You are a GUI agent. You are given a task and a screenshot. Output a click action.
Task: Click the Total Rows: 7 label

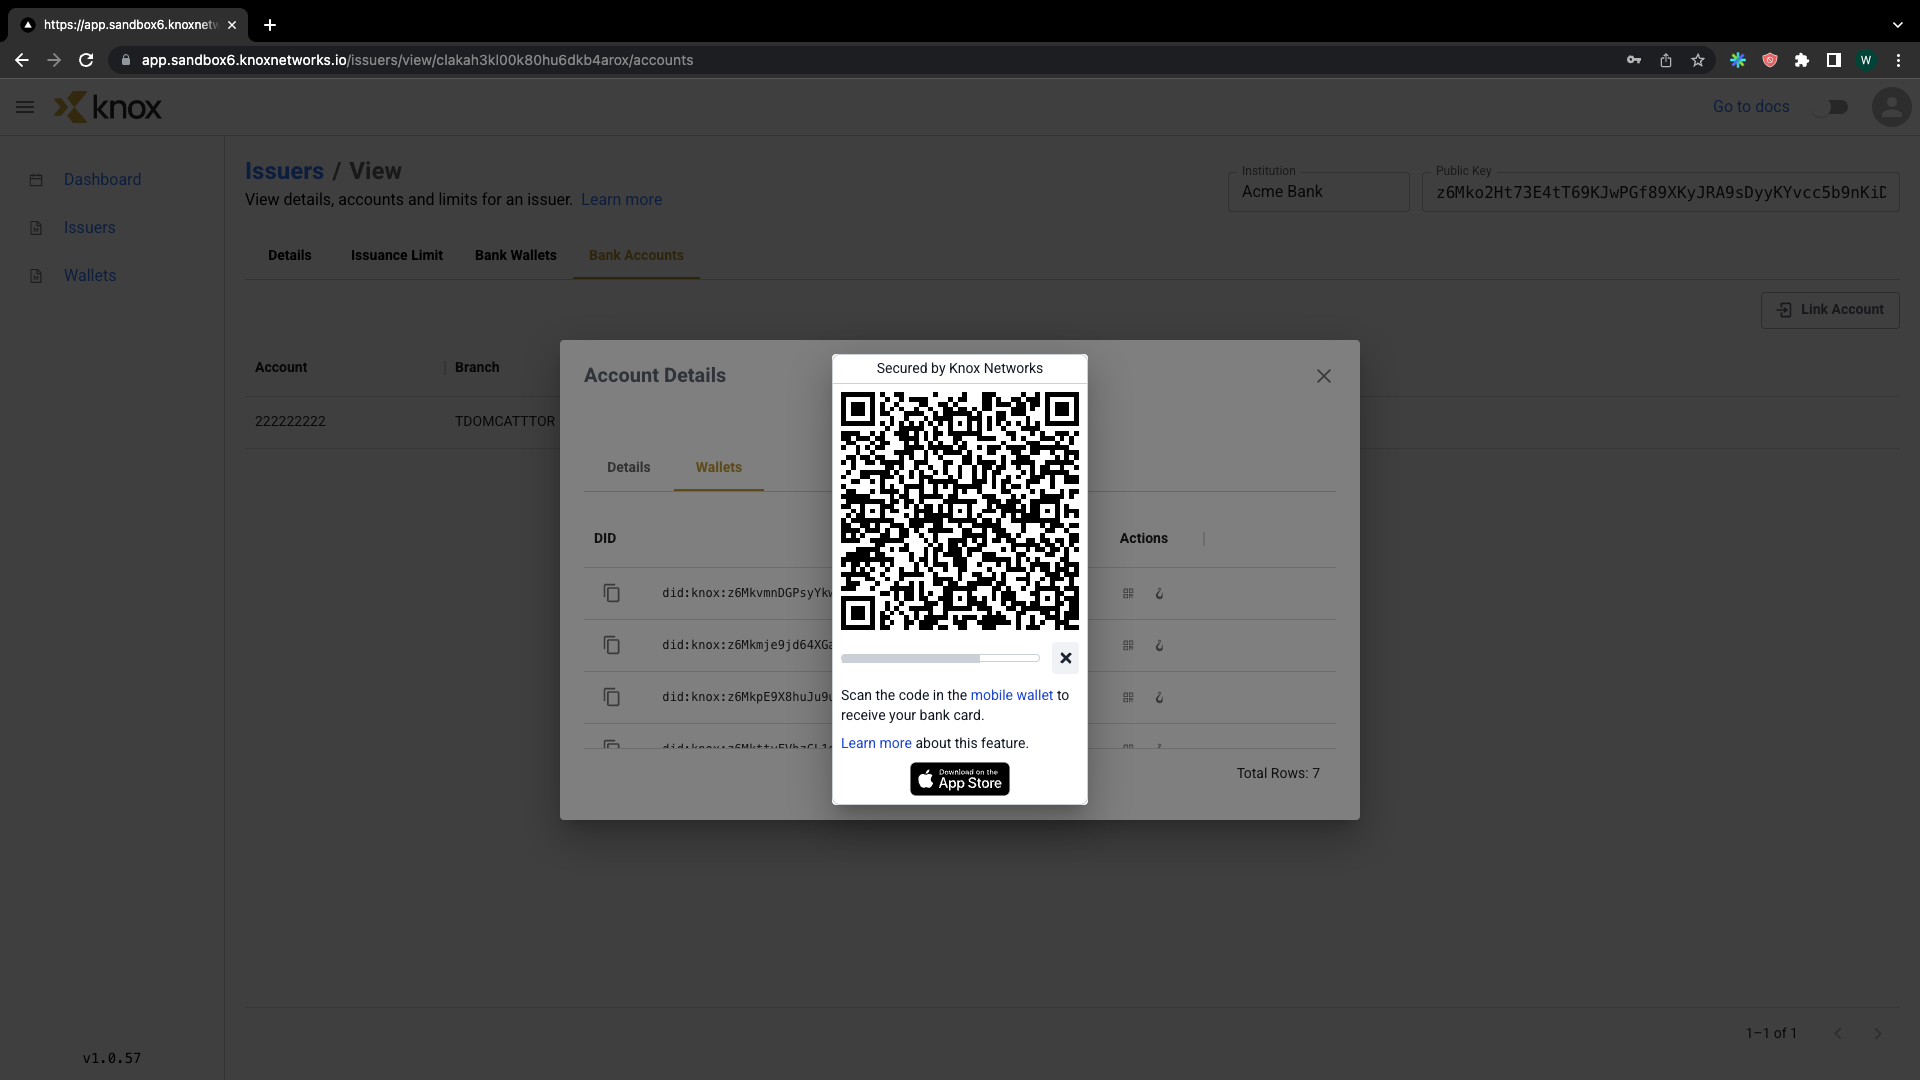coord(1278,773)
